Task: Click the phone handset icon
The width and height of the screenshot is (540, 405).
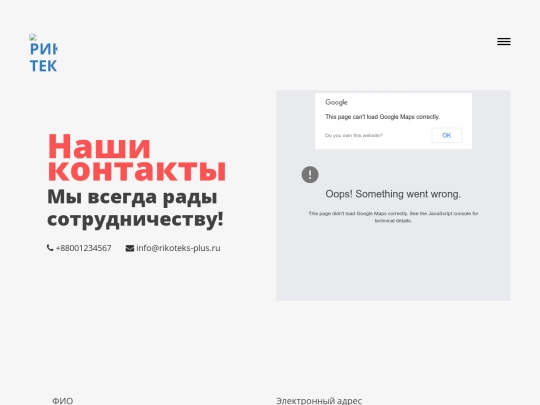Action: click(50, 248)
